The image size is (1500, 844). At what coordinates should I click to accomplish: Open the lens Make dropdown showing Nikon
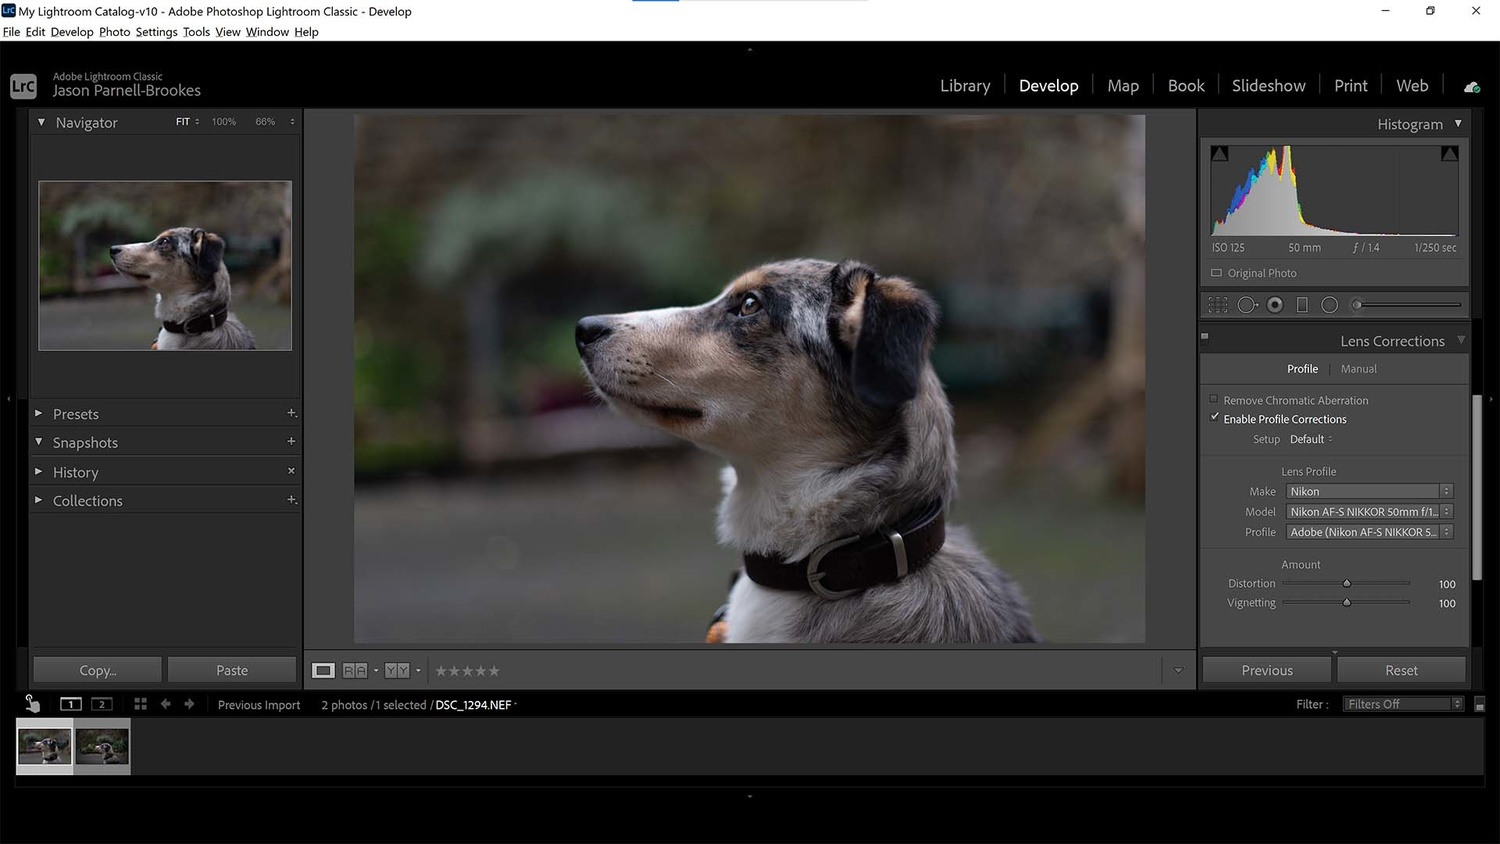(1369, 491)
